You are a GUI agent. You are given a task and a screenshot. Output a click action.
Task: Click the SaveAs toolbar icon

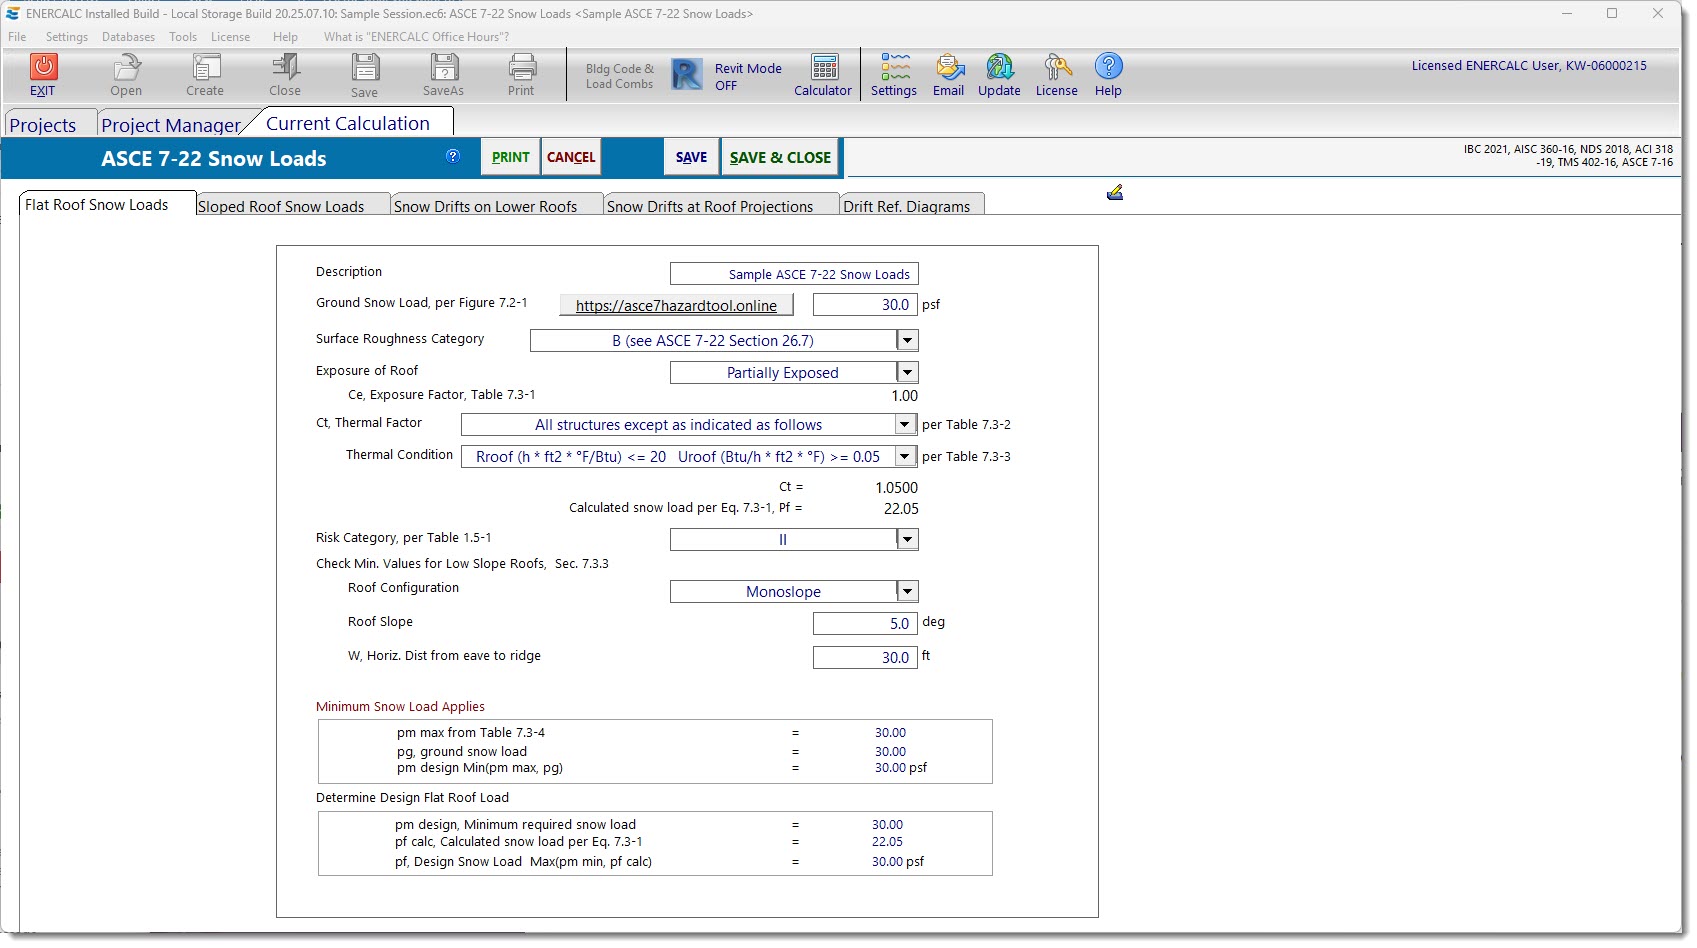click(444, 67)
